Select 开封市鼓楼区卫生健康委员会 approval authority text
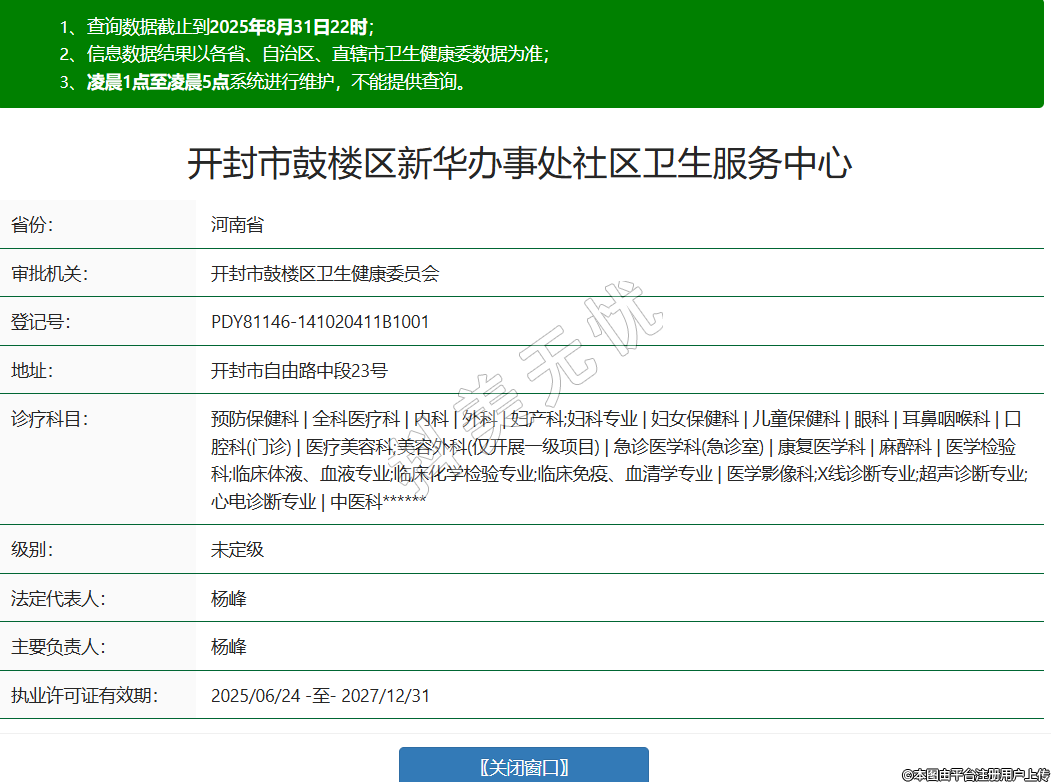 pos(325,274)
